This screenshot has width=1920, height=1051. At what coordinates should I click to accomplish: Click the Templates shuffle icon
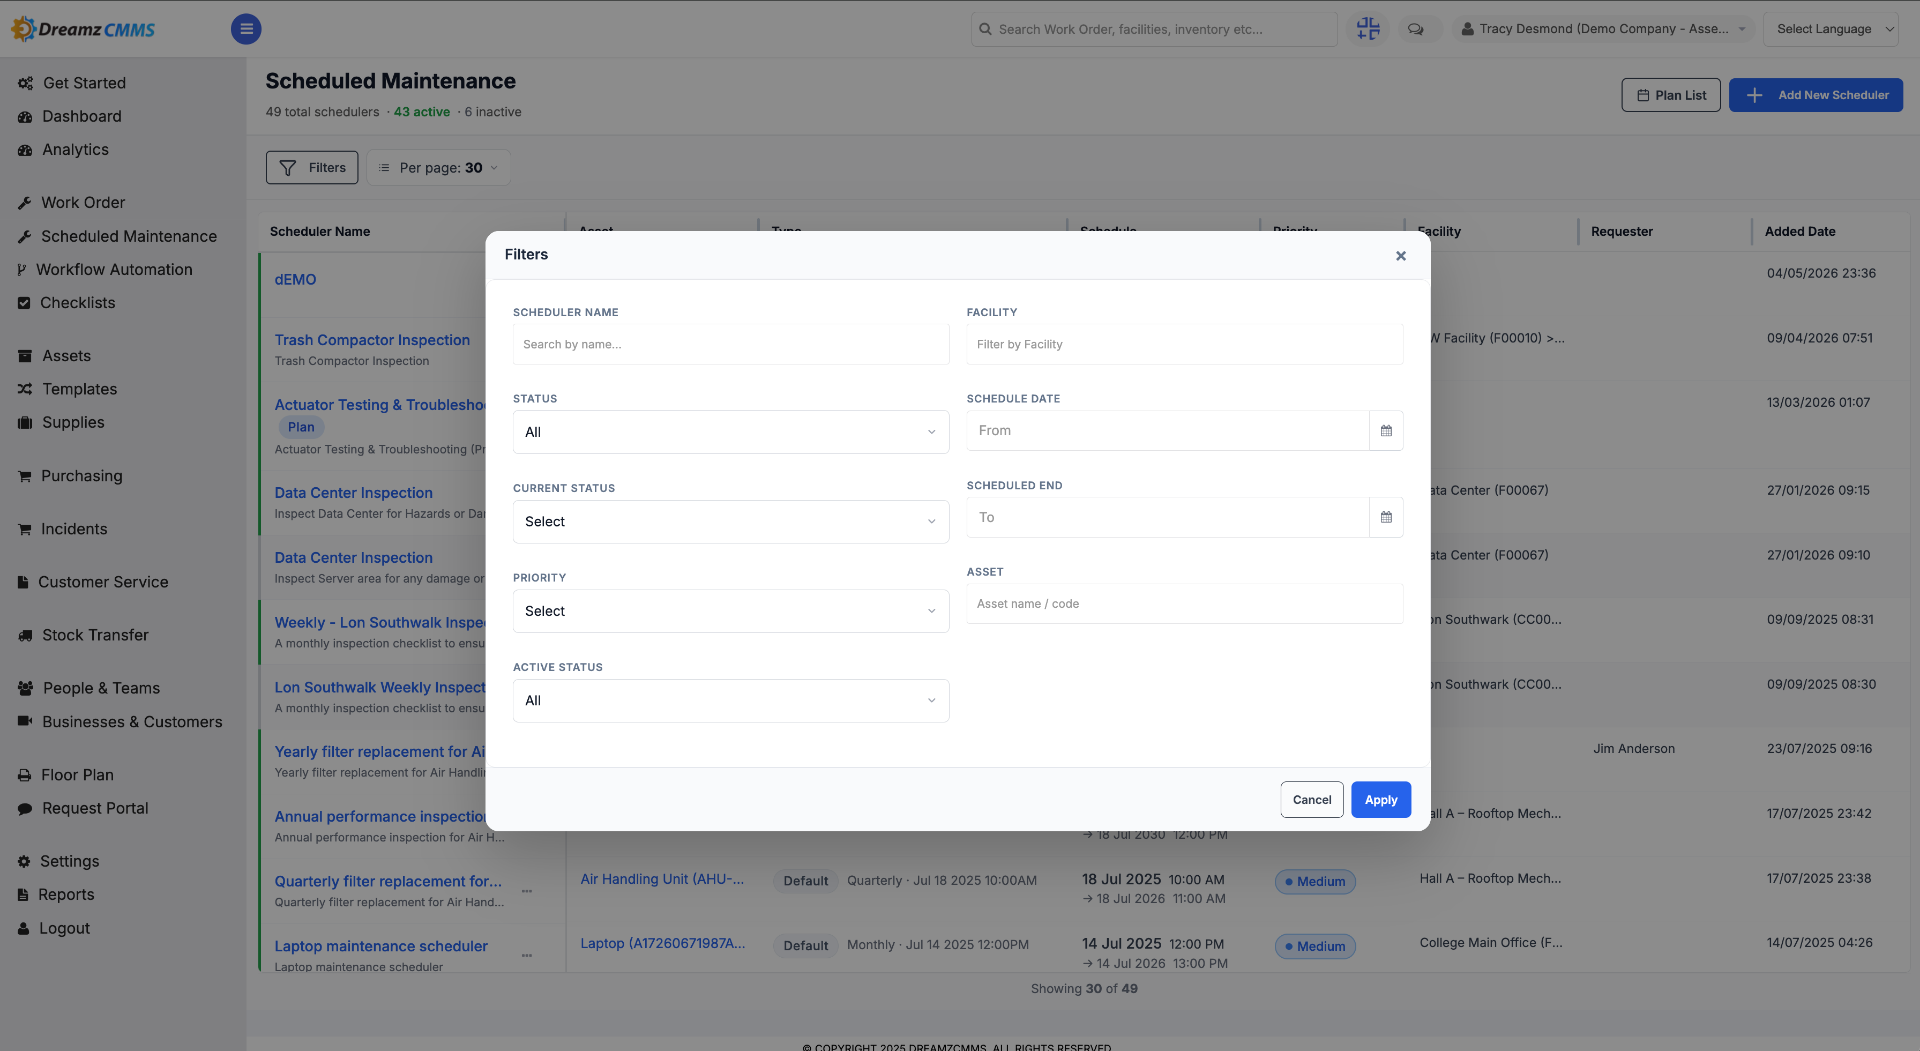[25, 389]
